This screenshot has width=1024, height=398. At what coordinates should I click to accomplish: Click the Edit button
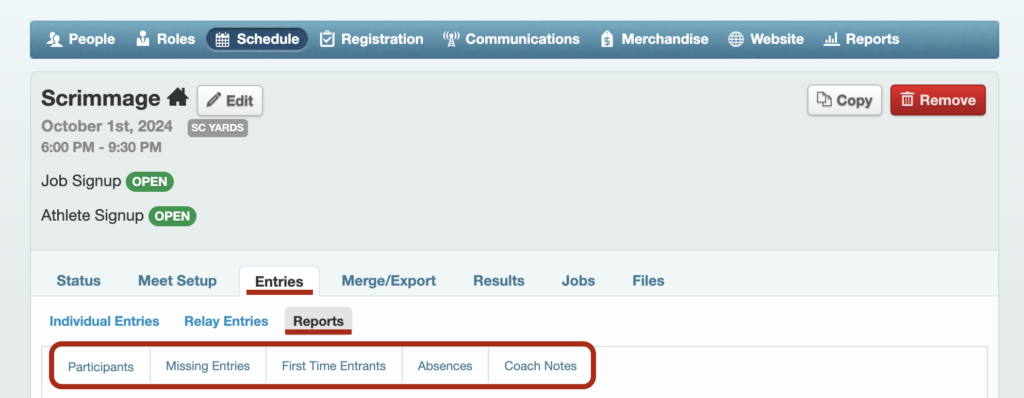(230, 101)
